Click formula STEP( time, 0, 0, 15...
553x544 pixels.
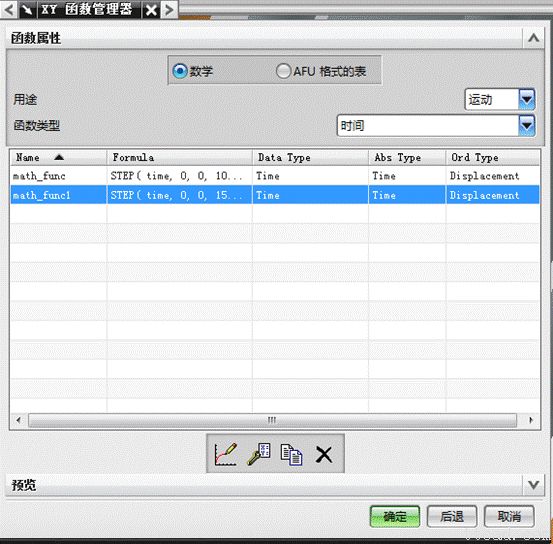tap(176, 195)
